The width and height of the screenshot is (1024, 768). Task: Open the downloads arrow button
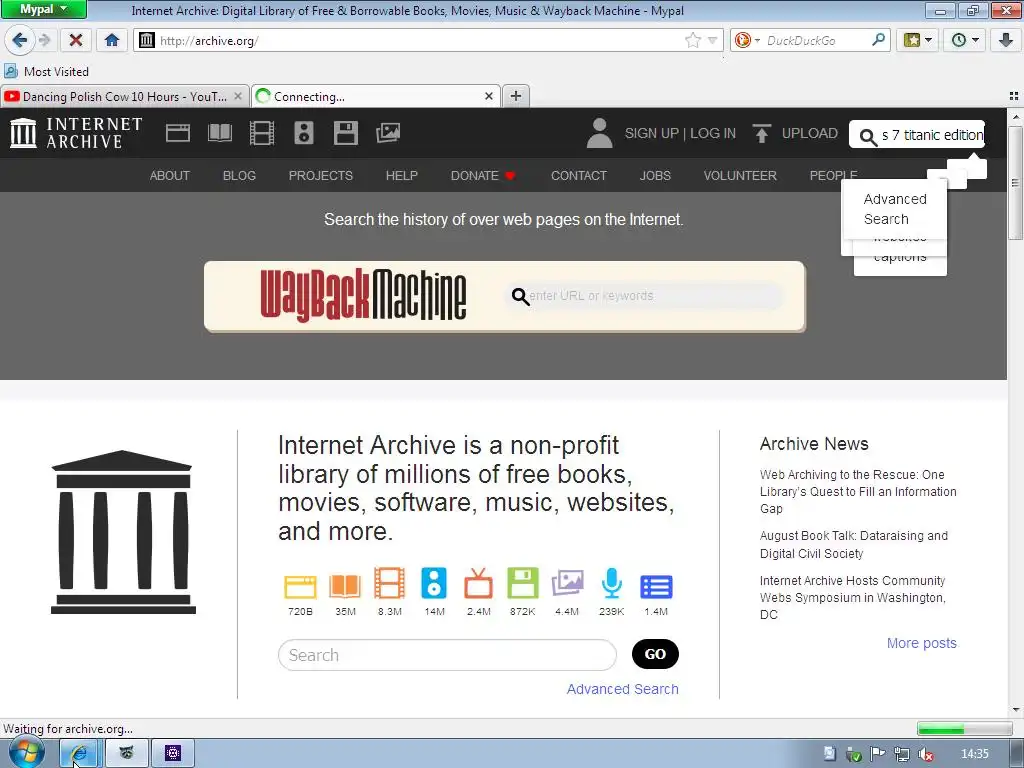1006,40
